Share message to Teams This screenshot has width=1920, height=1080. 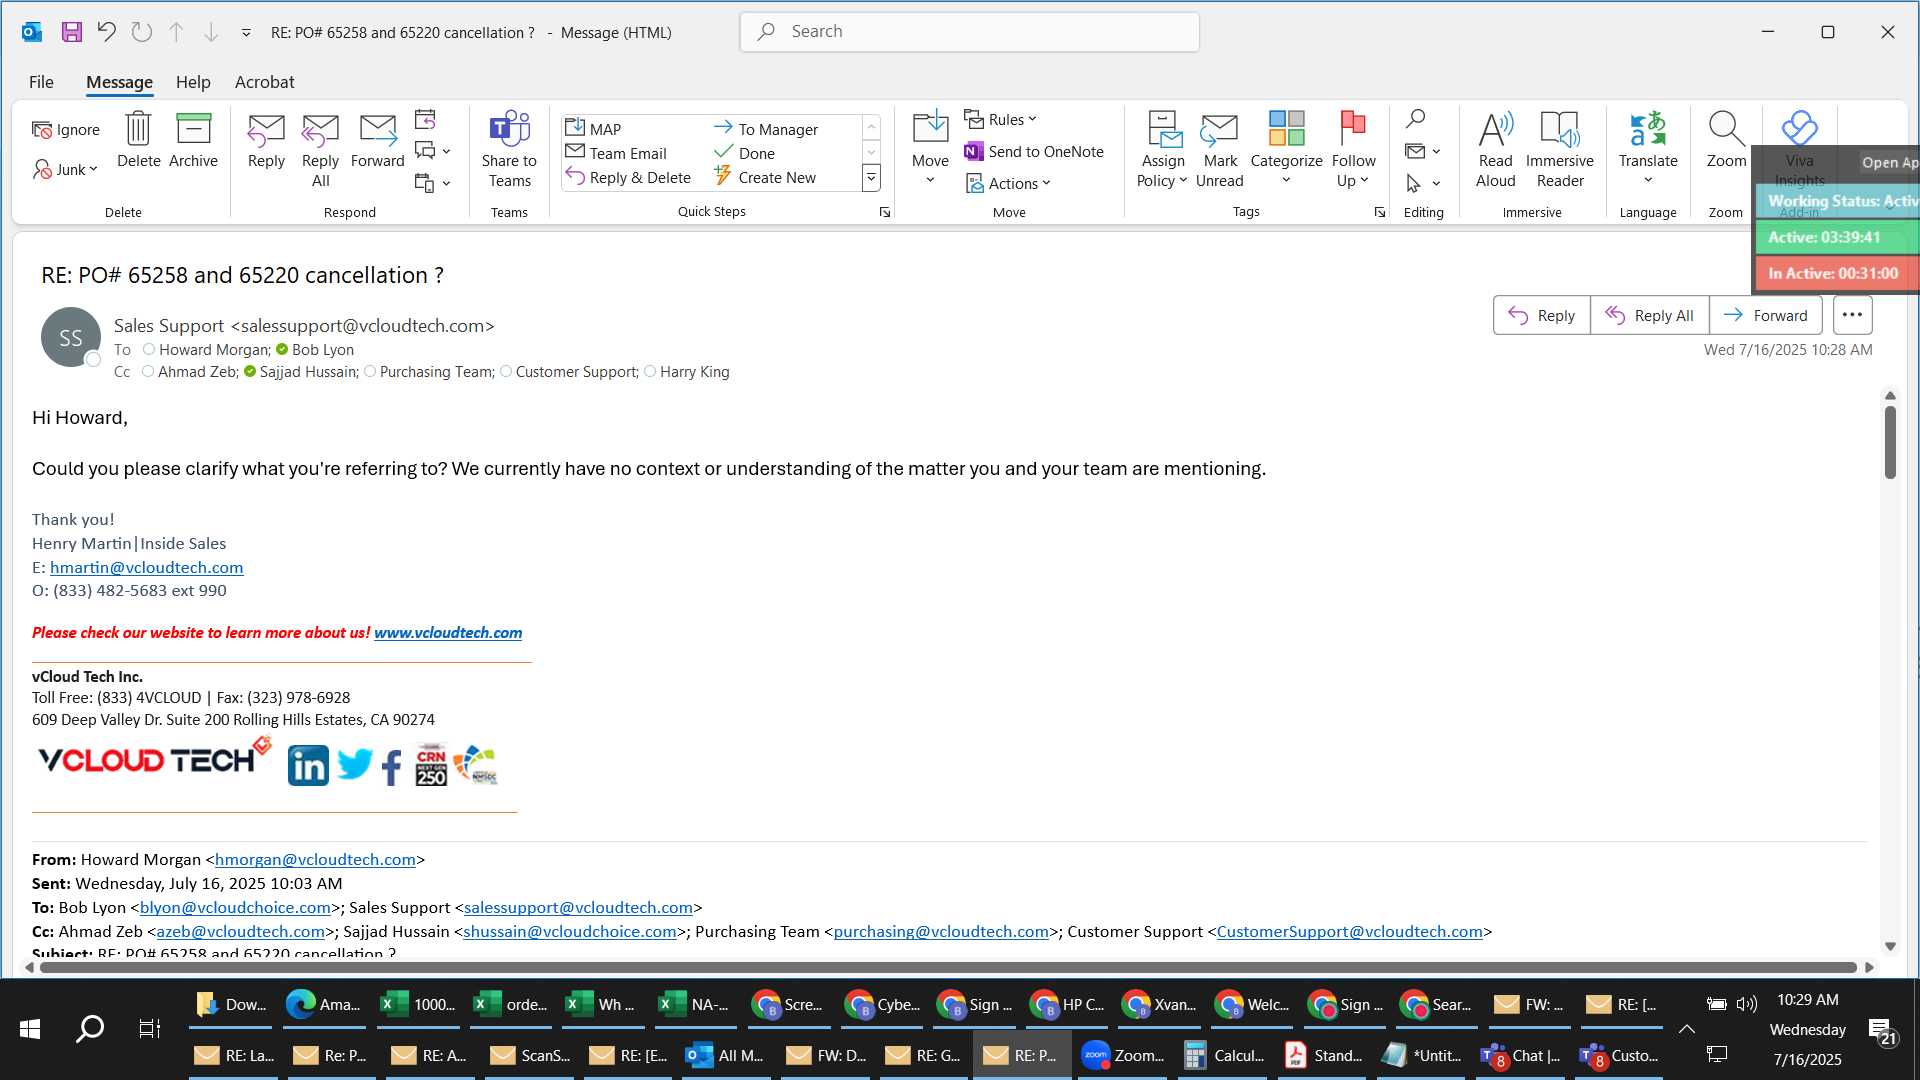tap(509, 150)
